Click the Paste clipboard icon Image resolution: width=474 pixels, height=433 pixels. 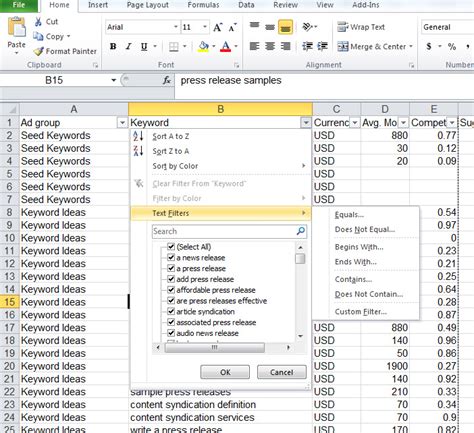click(x=16, y=28)
